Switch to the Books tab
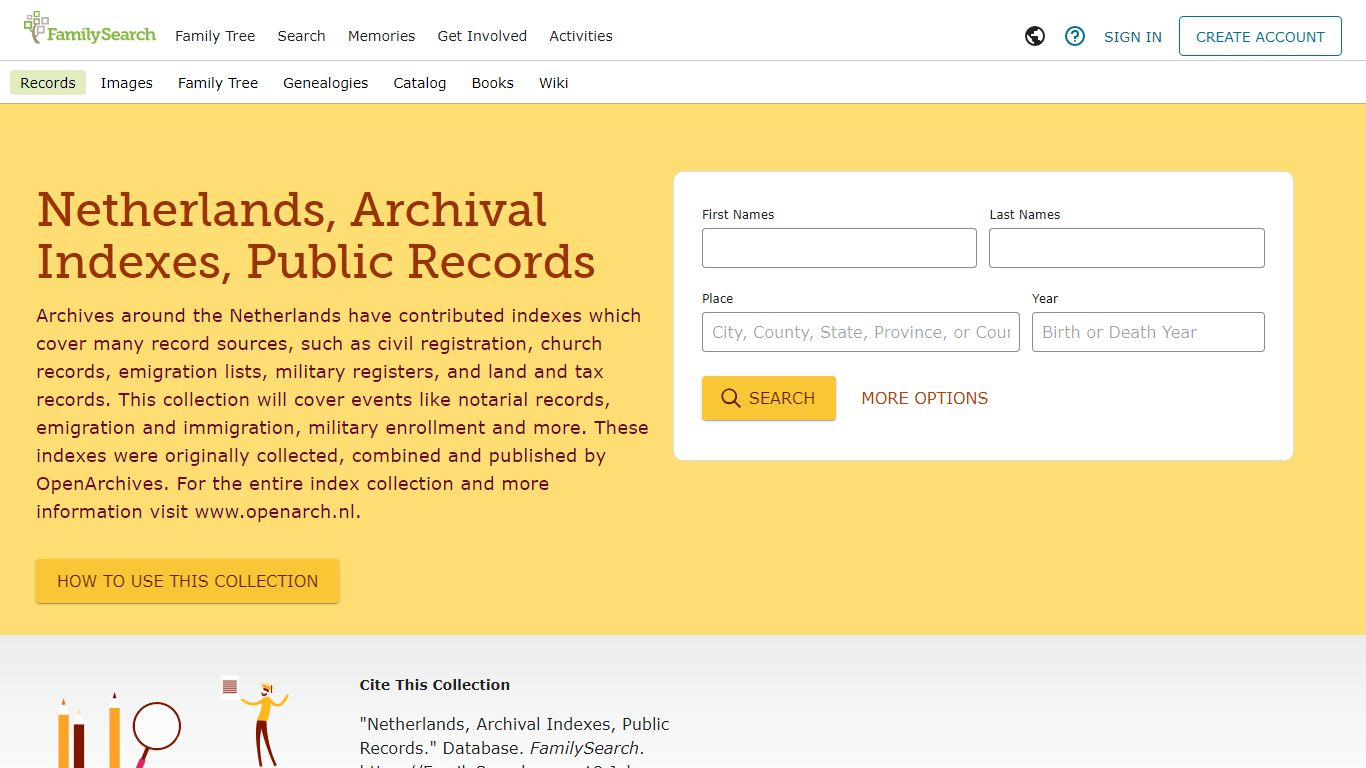Viewport: 1366px width, 768px height. click(493, 83)
